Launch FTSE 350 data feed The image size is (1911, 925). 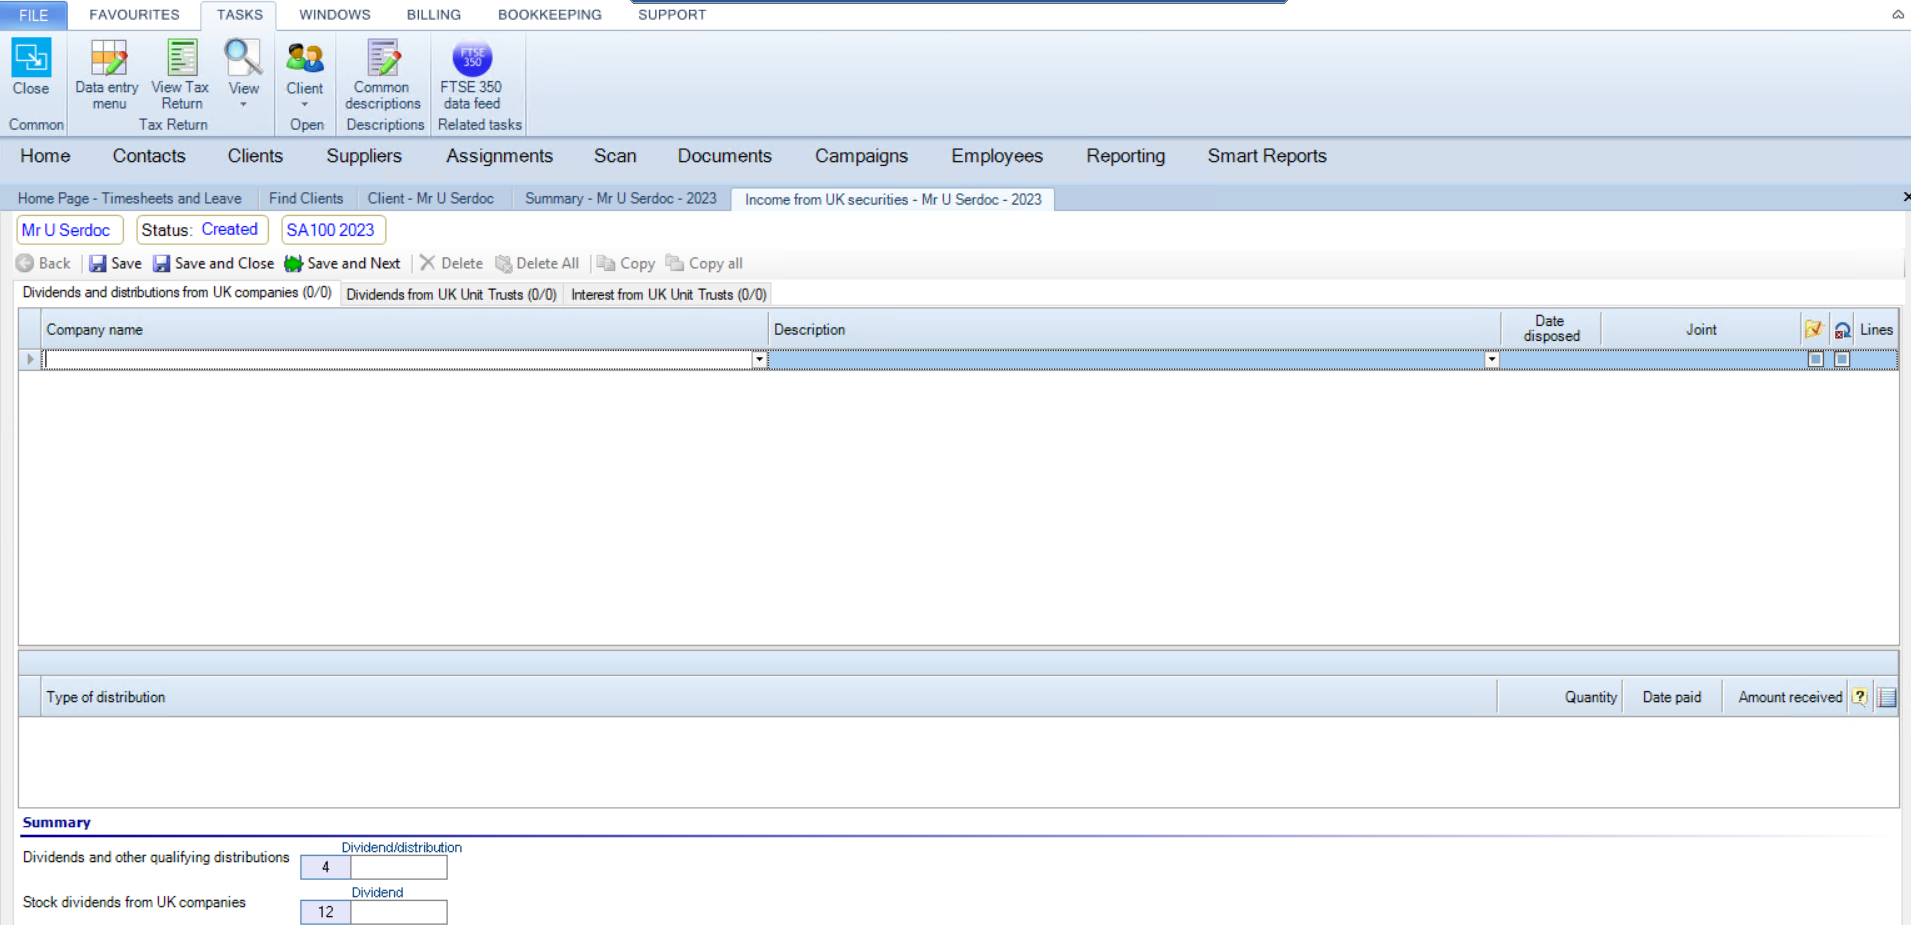pos(472,75)
